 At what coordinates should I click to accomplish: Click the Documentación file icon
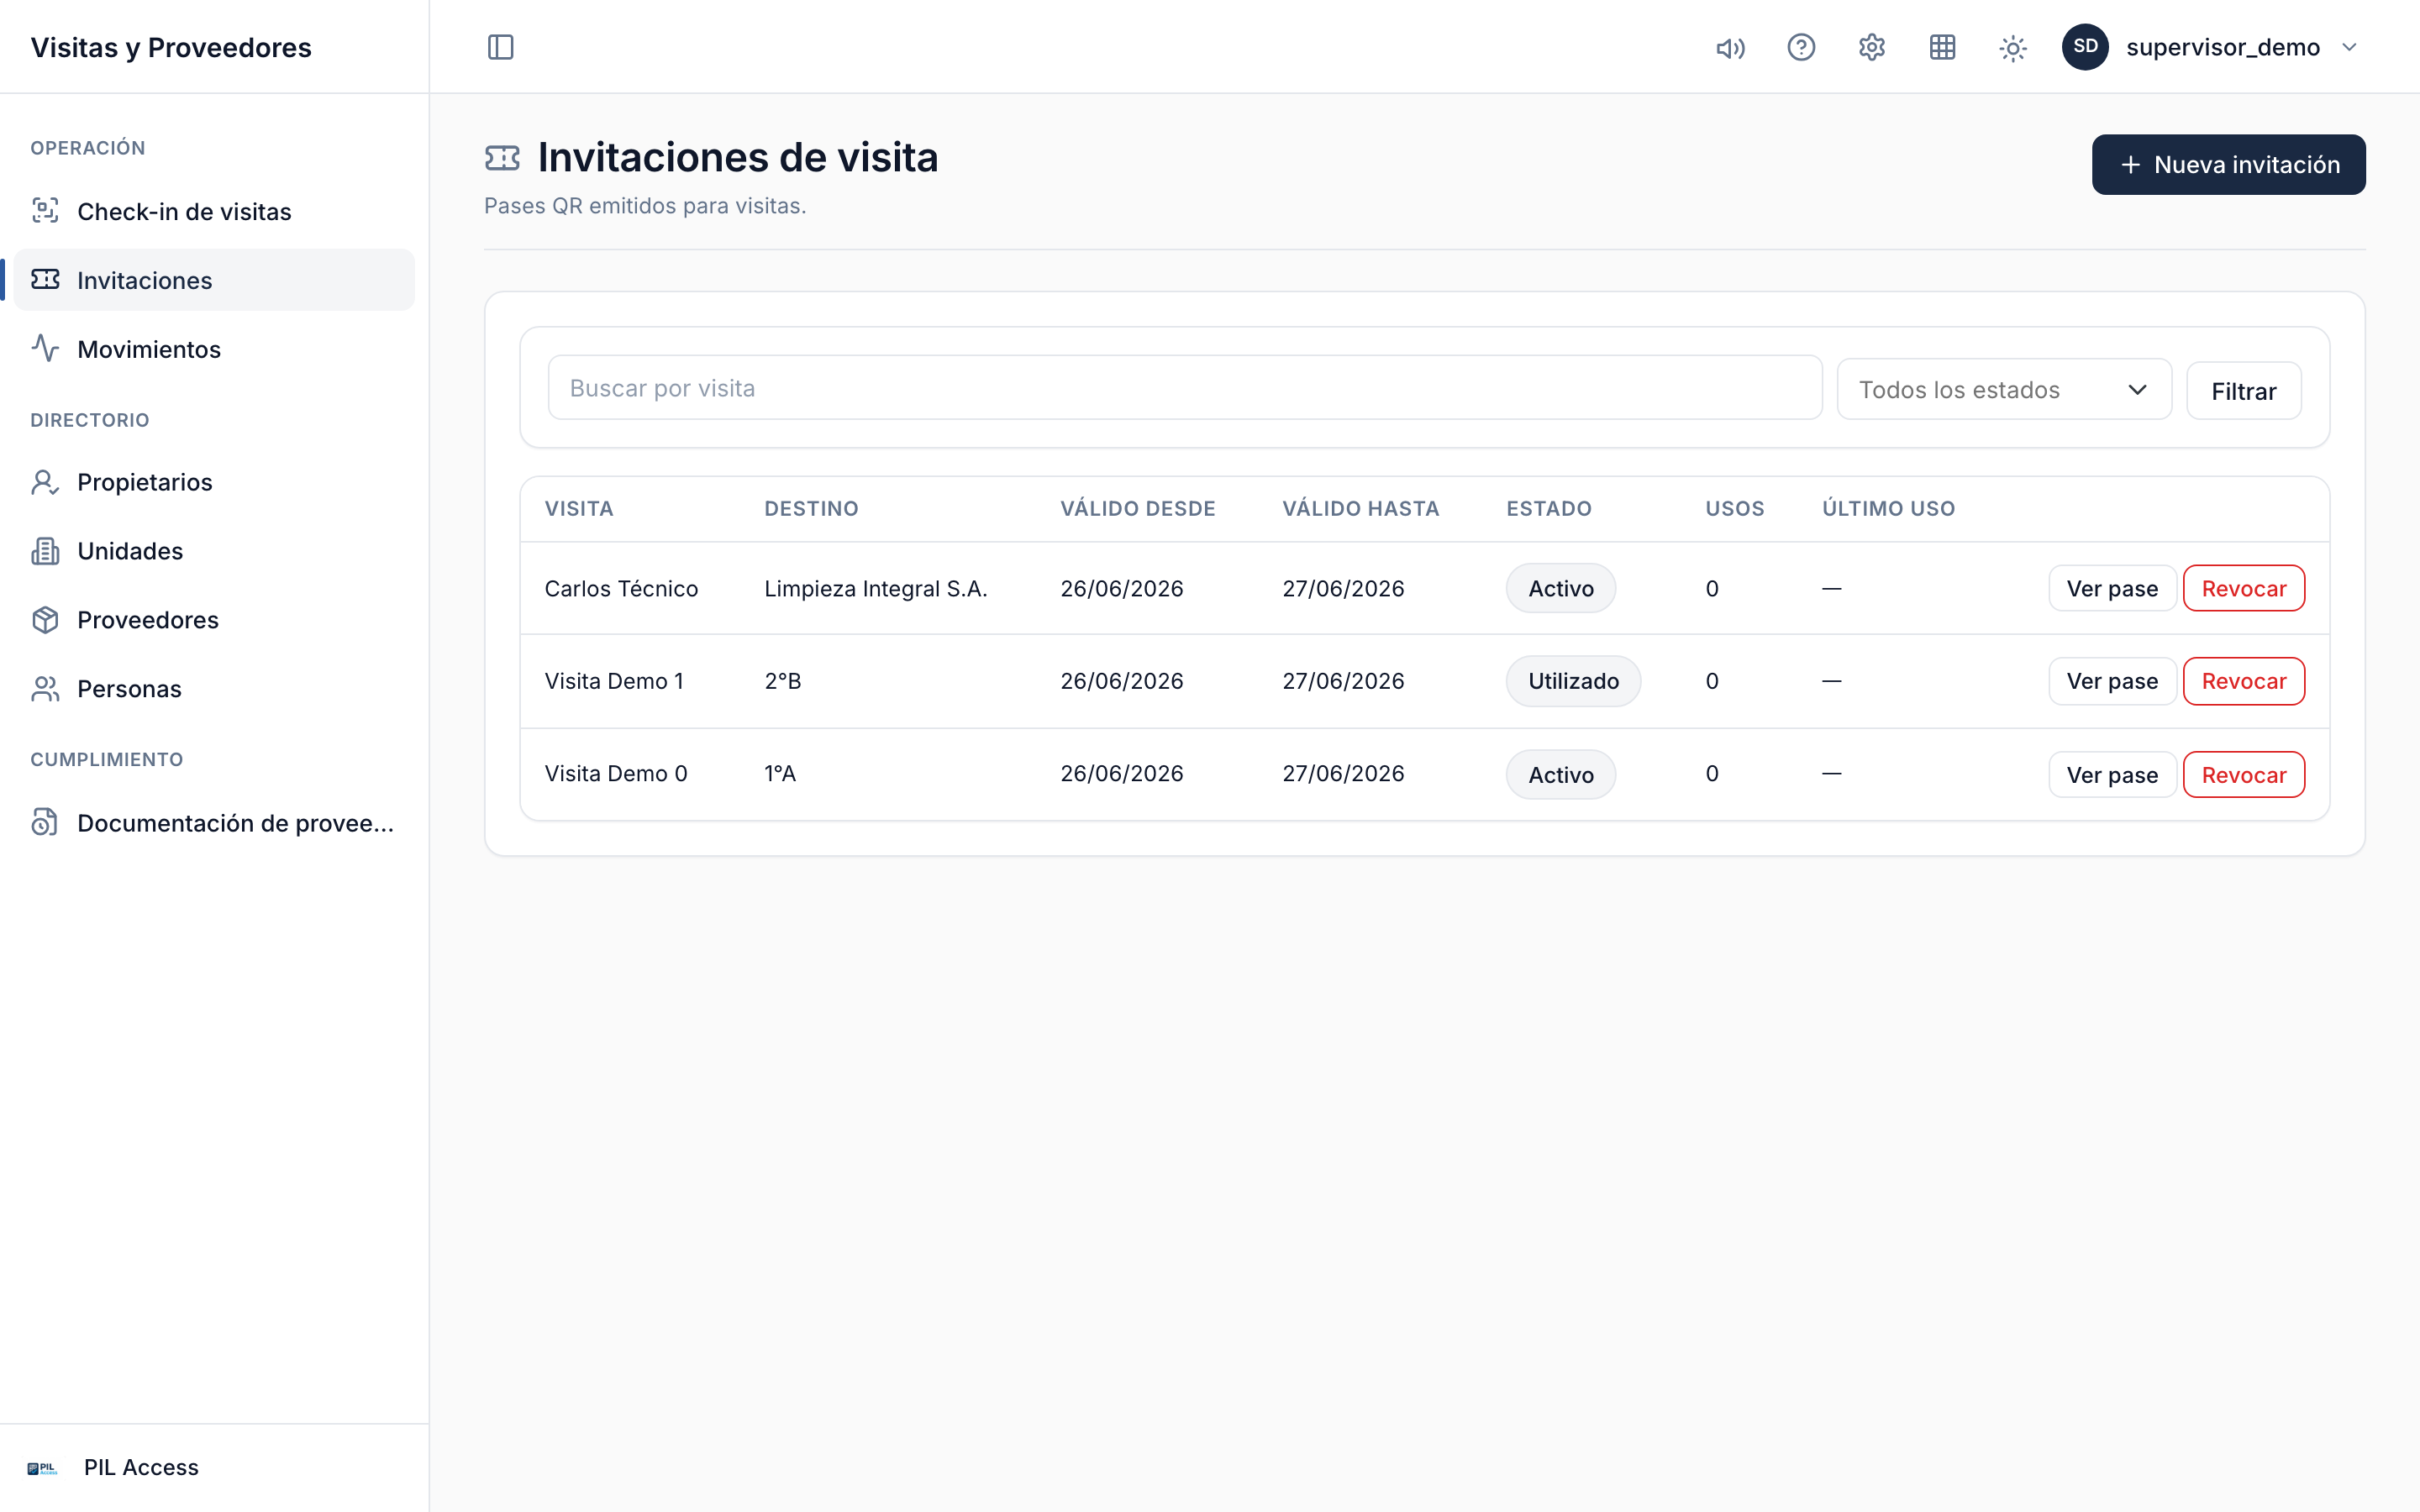(45, 822)
